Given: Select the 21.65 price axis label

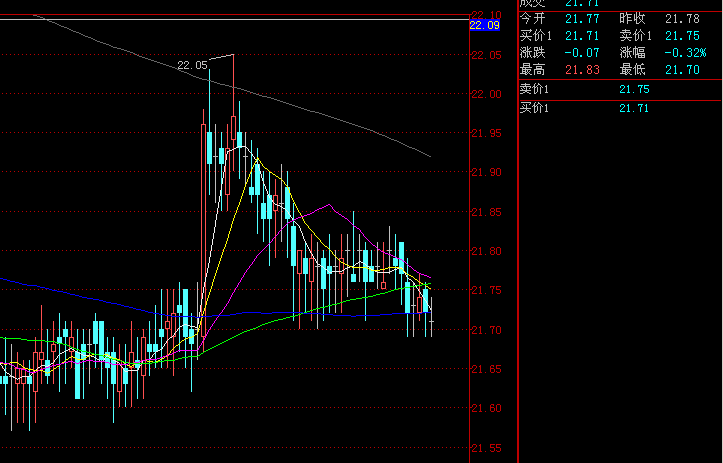Looking at the screenshot, I should (486, 369).
